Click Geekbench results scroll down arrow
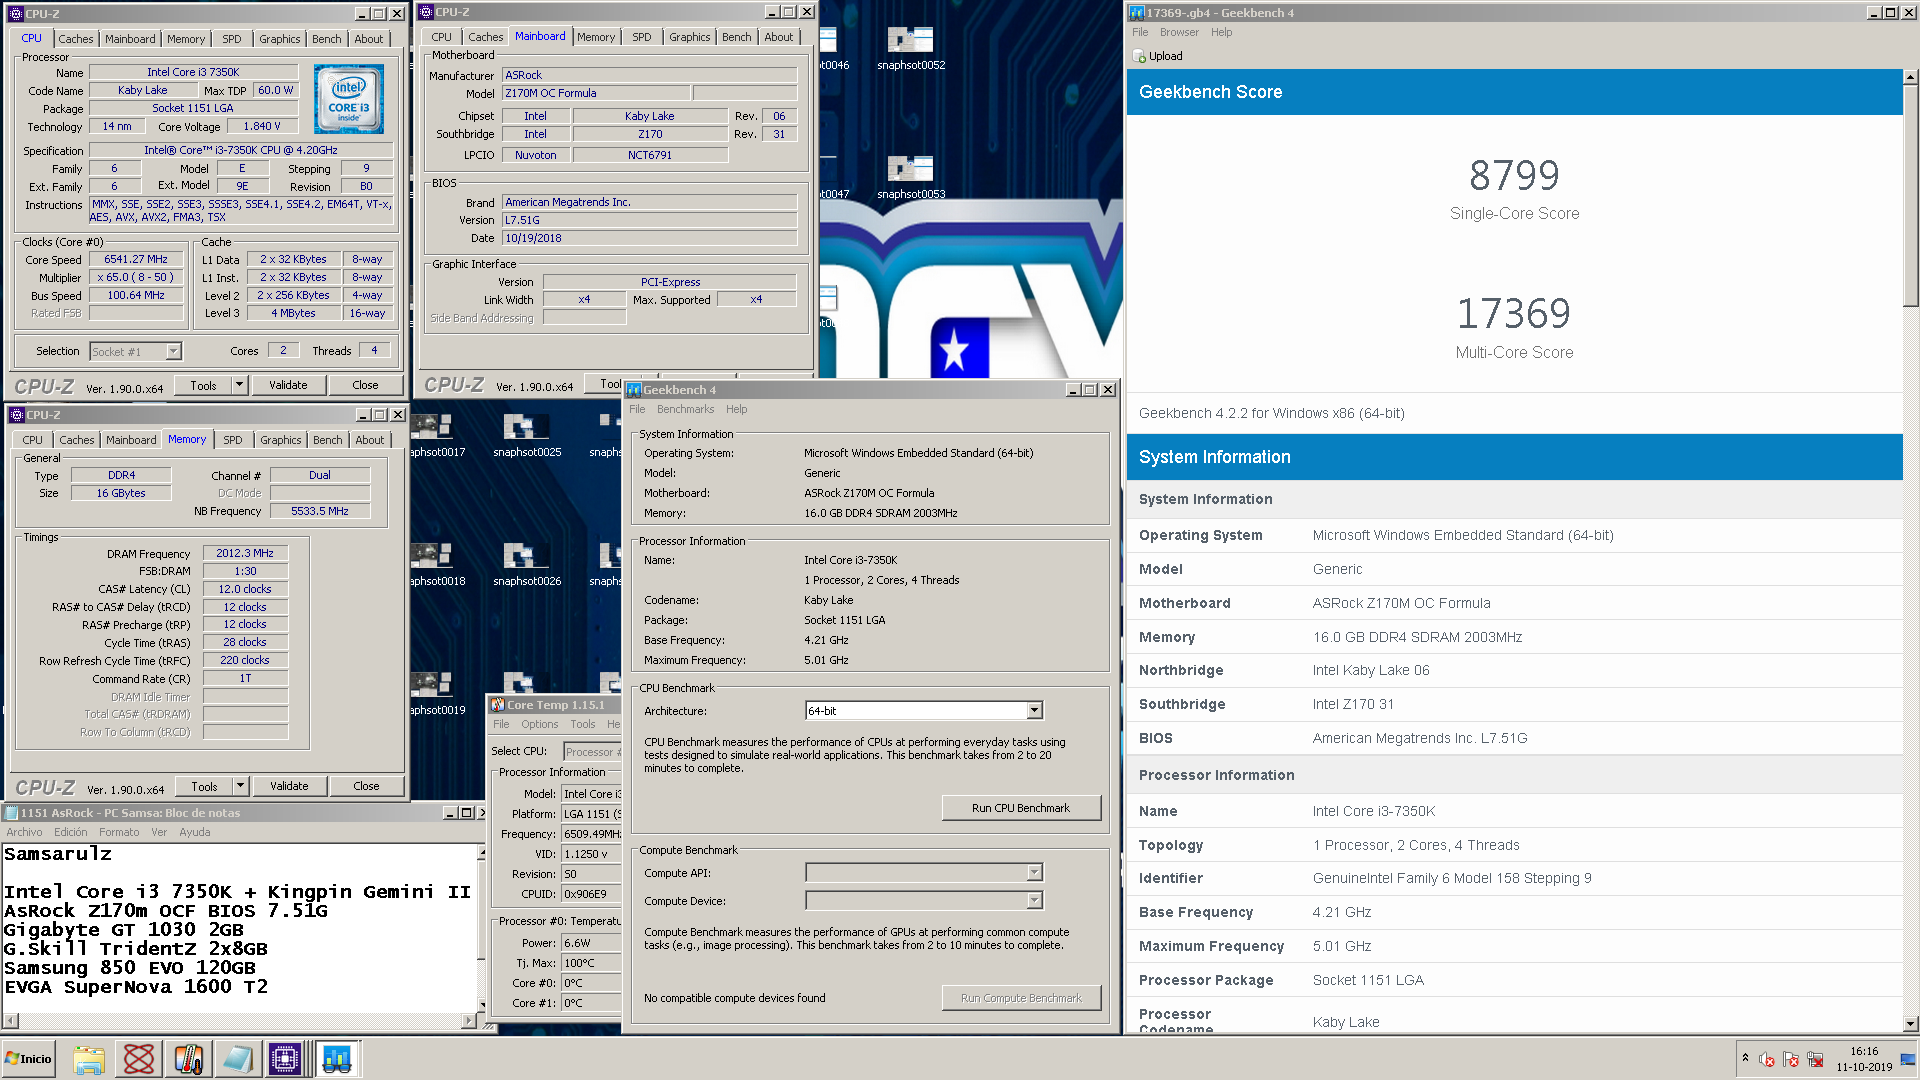This screenshot has width=1920, height=1080. click(x=1910, y=1023)
